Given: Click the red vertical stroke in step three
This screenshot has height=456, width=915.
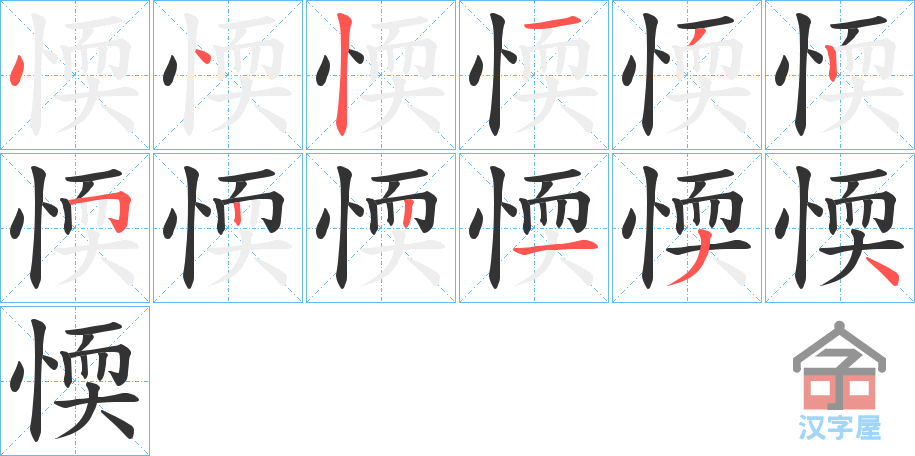Looking at the screenshot, I should tap(343, 75).
